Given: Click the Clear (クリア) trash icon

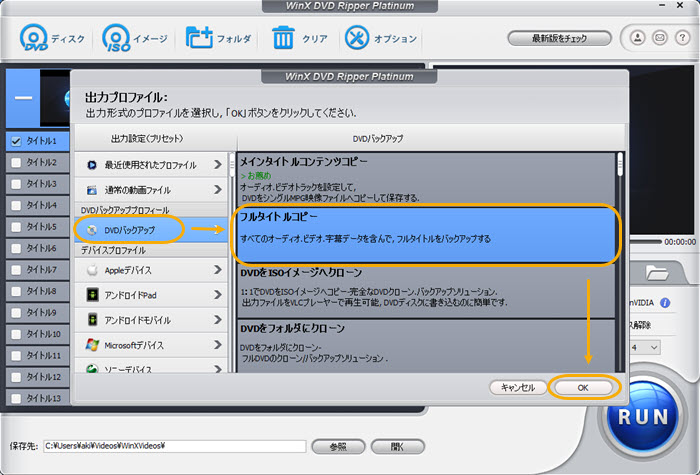Looking at the screenshot, I should tap(283, 38).
